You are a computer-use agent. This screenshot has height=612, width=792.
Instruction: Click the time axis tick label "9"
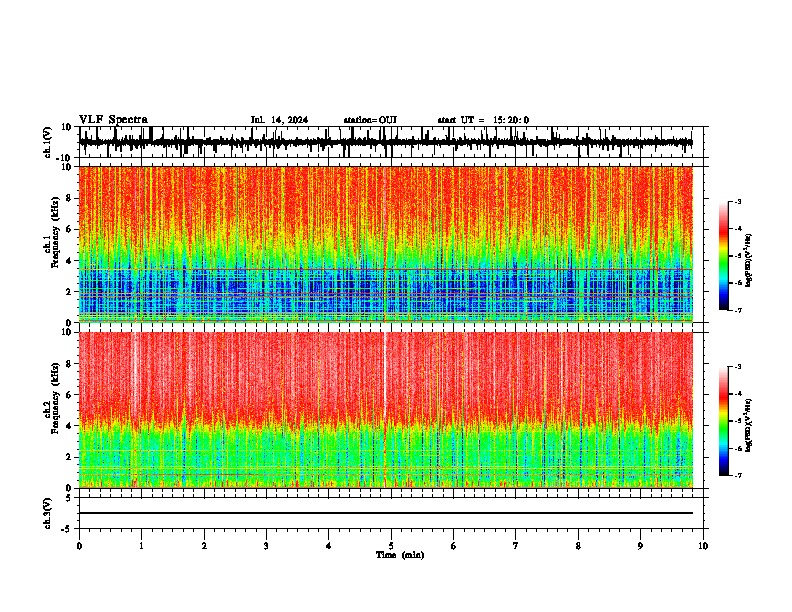(x=640, y=546)
